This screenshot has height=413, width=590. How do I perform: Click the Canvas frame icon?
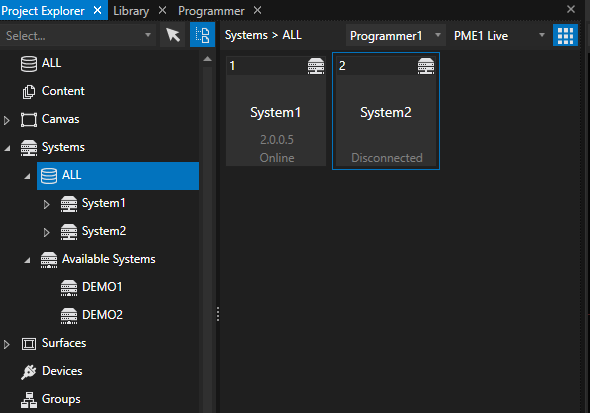[x=29, y=120]
